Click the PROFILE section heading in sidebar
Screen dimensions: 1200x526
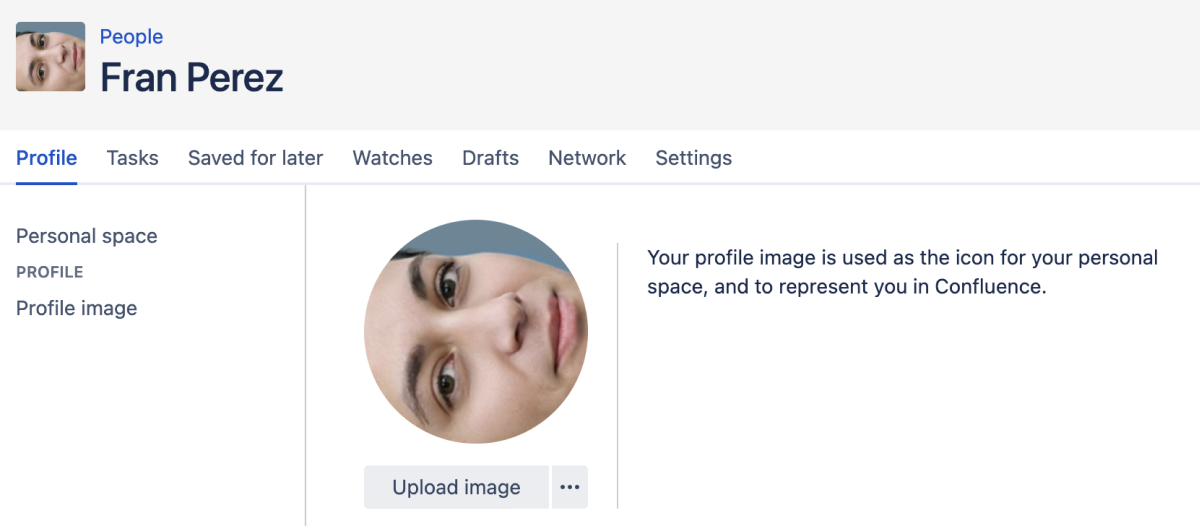click(x=50, y=272)
